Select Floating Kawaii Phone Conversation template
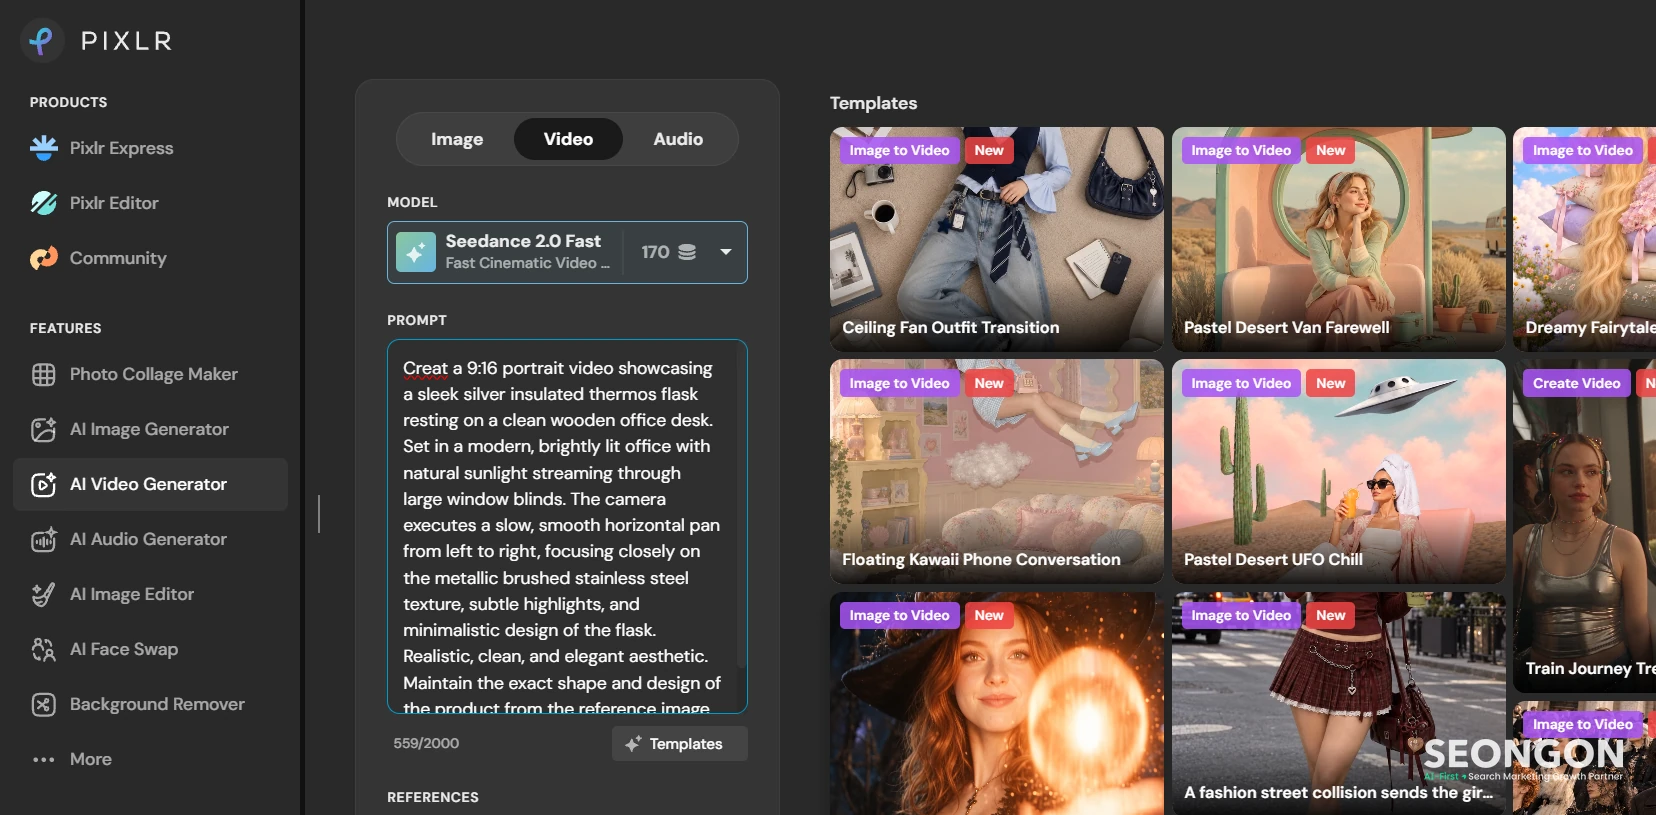This screenshot has height=815, width=1656. click(x=997, y=471)
